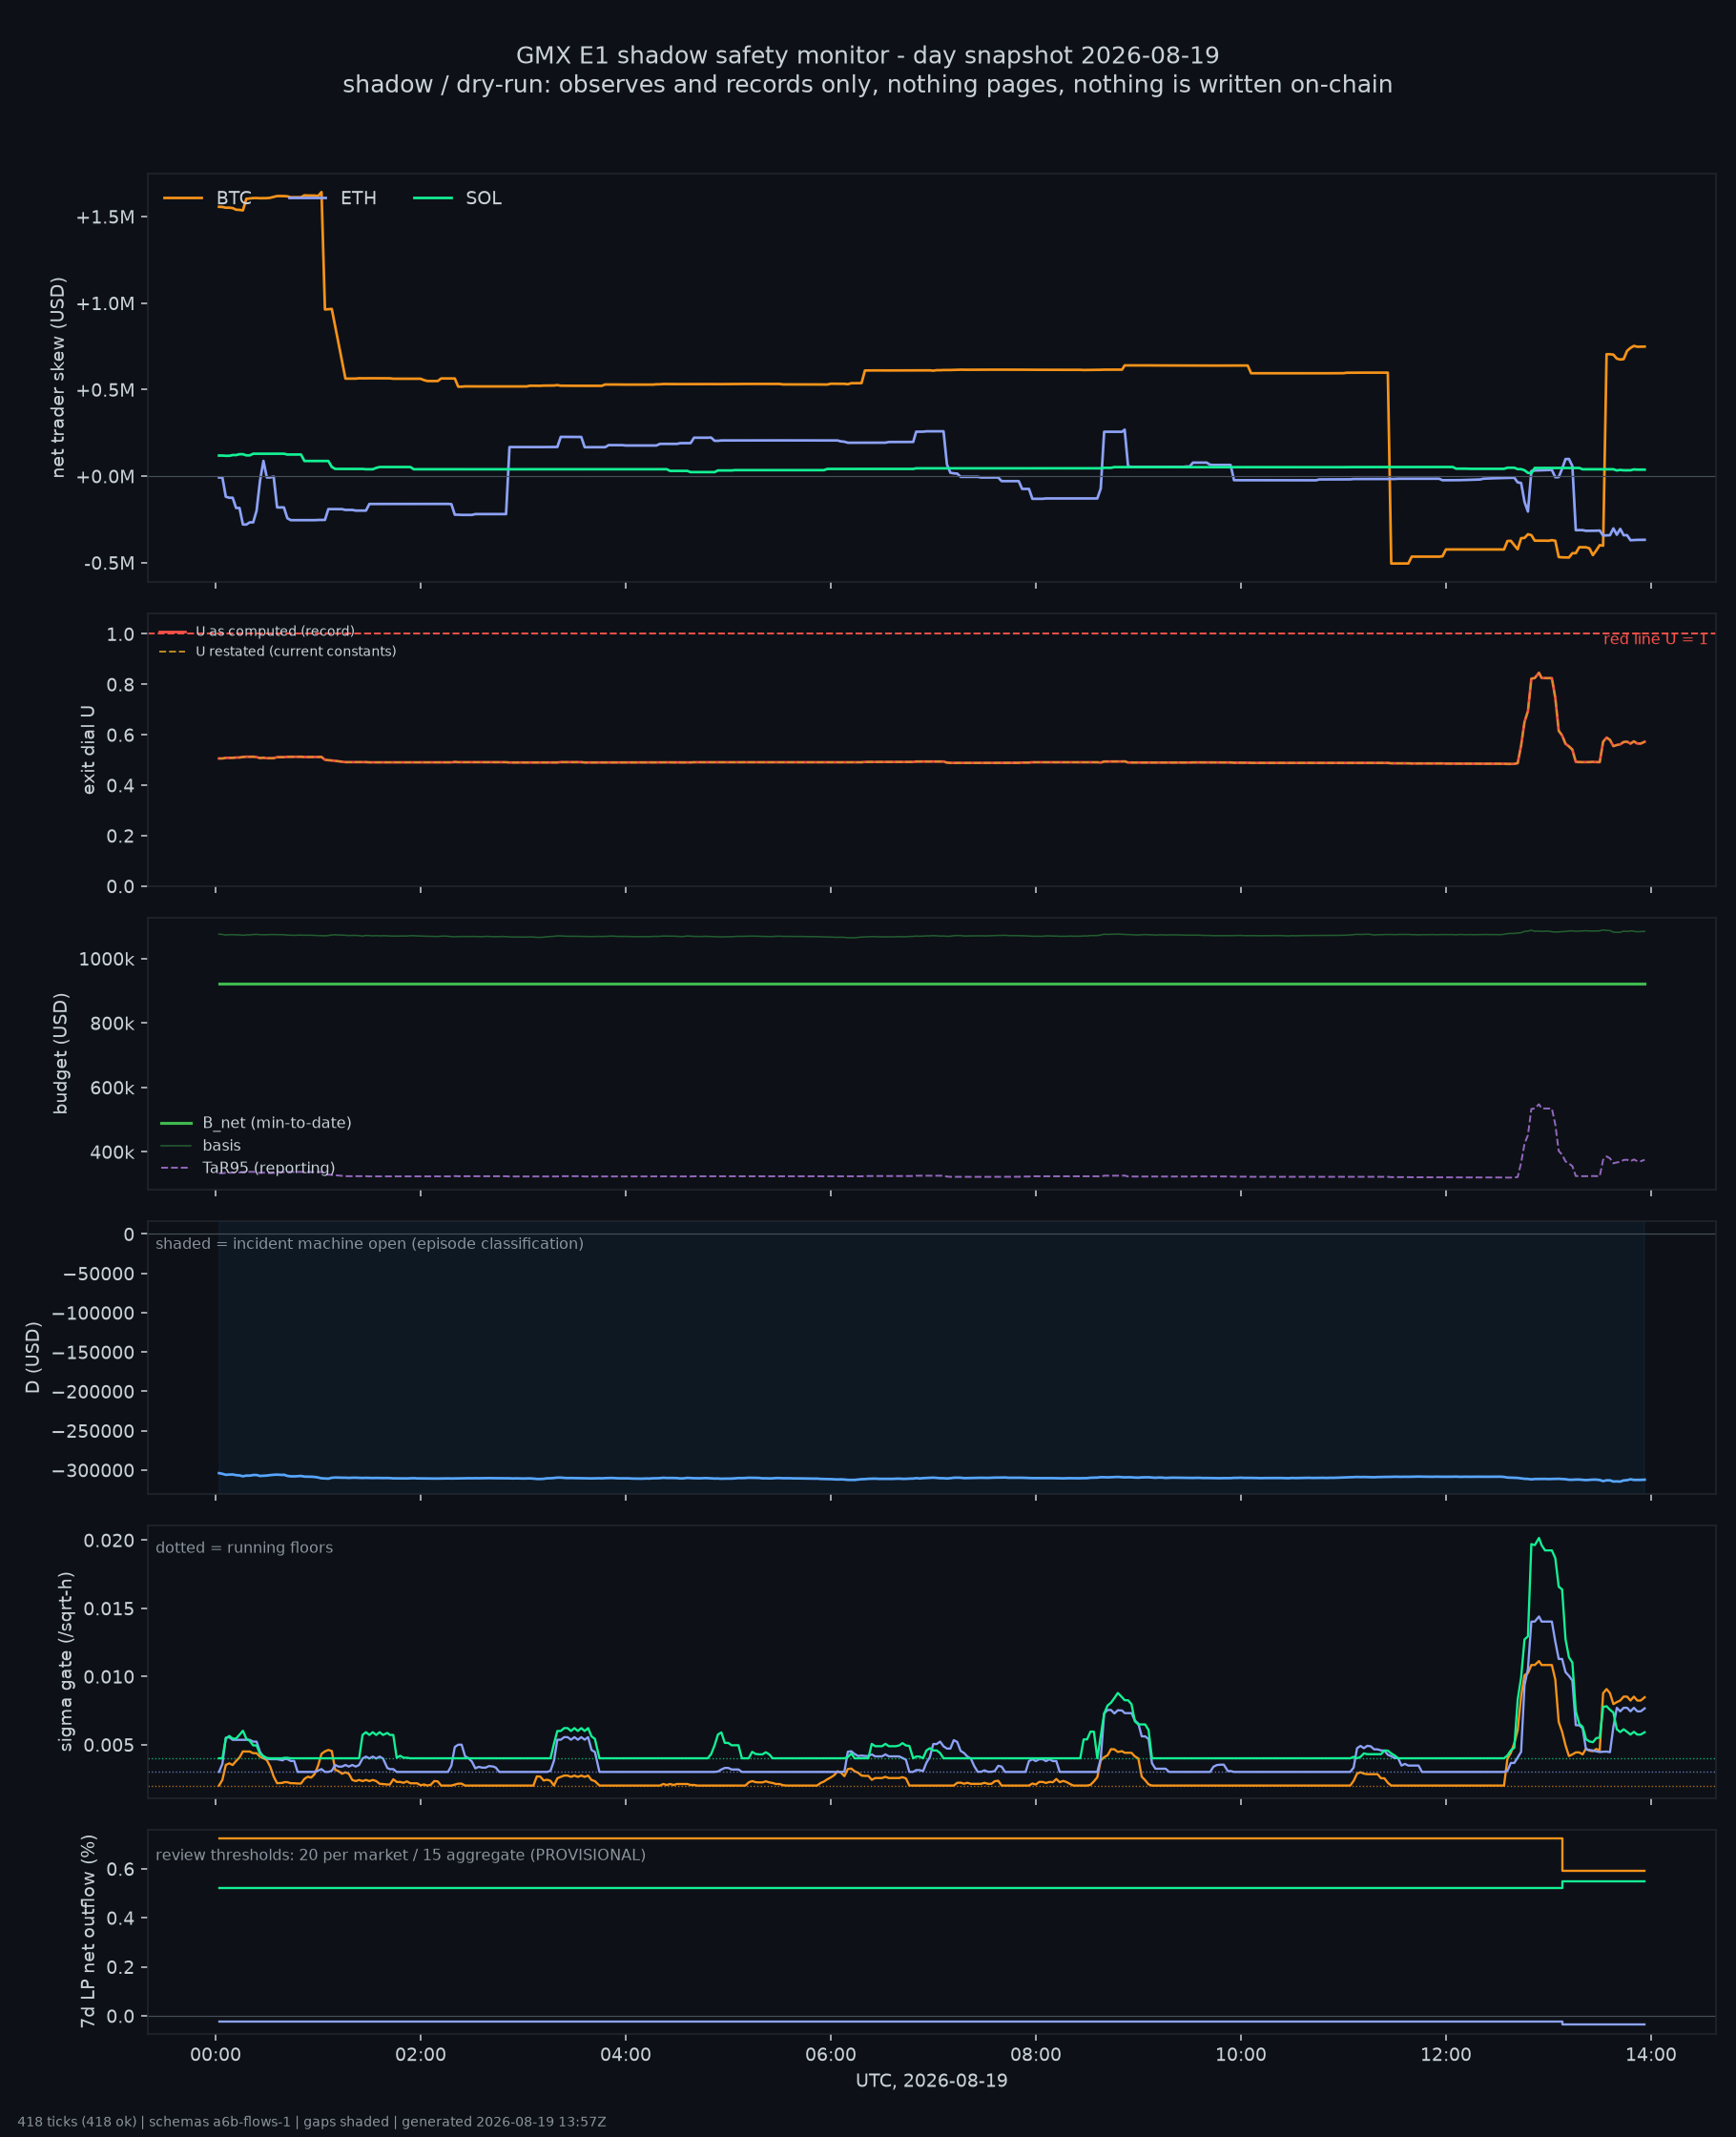Viewport: 1736px width, 2137px height.
Task: Click the '0.010' sigma gate tick
Action: tap(109, 1677)
